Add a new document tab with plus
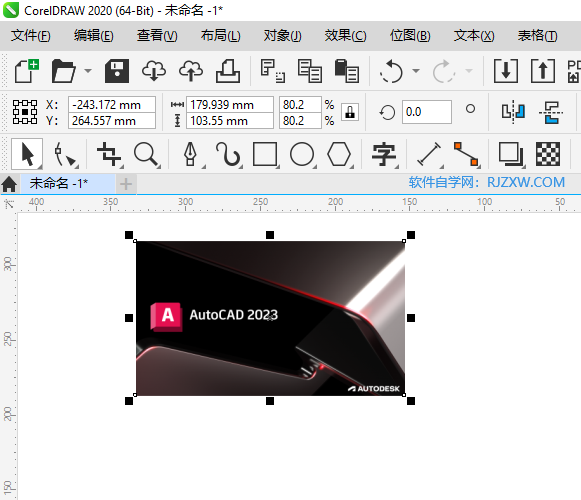The height and width of the screenshot is (500, 581). tap(126, 184)
